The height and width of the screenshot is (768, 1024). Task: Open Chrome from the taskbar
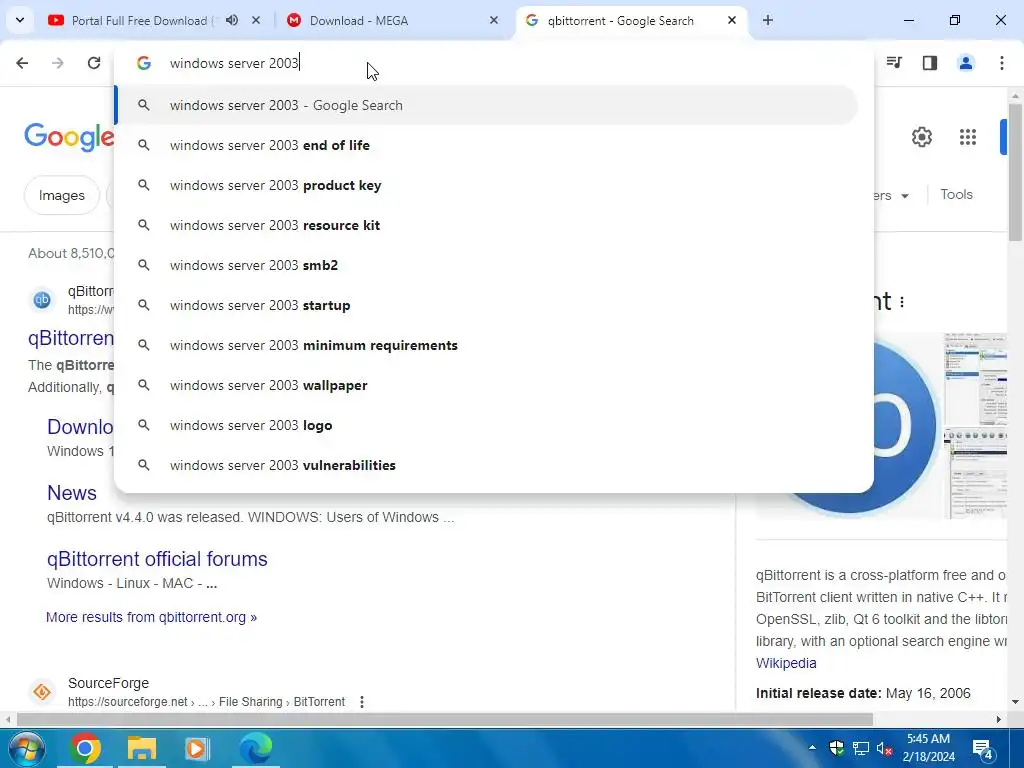click(85, 748)
